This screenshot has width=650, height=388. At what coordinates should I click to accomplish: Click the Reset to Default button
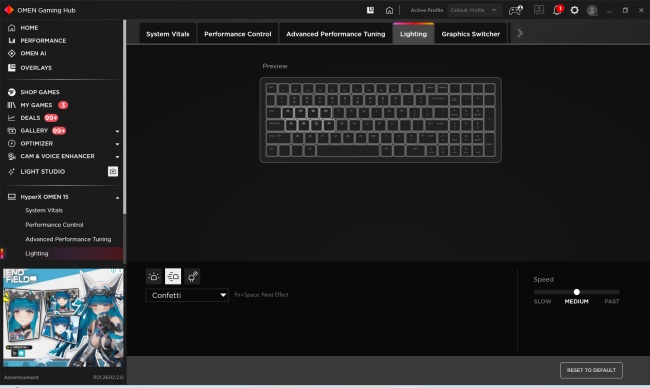(591, 370)
